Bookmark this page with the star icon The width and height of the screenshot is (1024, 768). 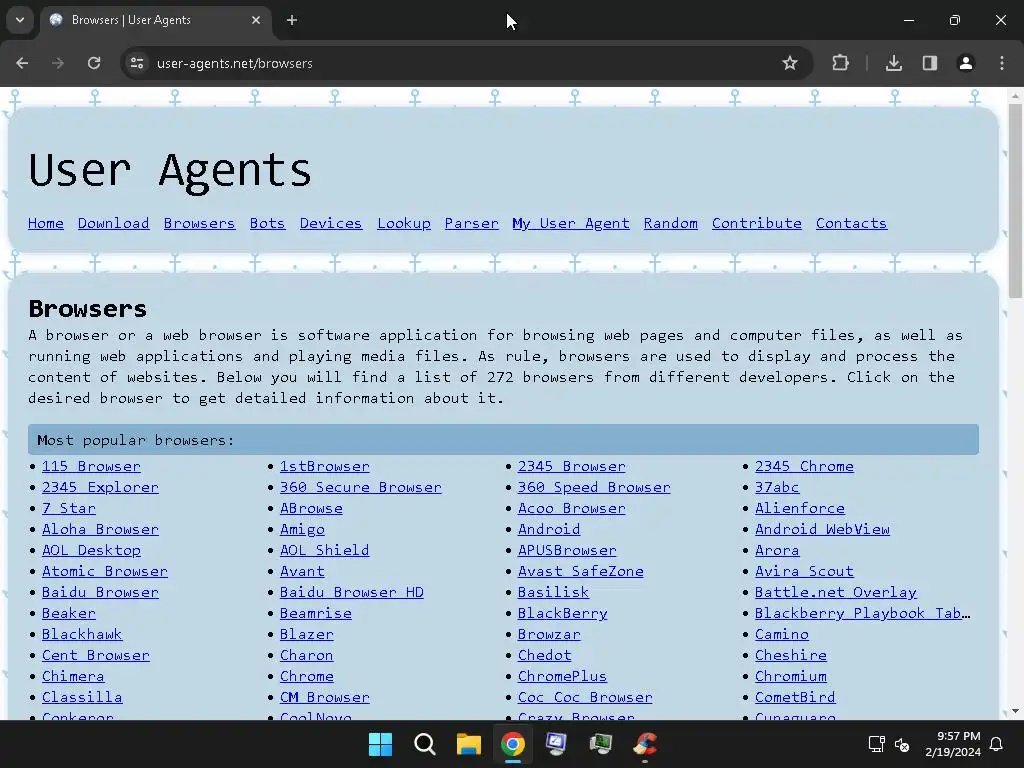(790, 63)
